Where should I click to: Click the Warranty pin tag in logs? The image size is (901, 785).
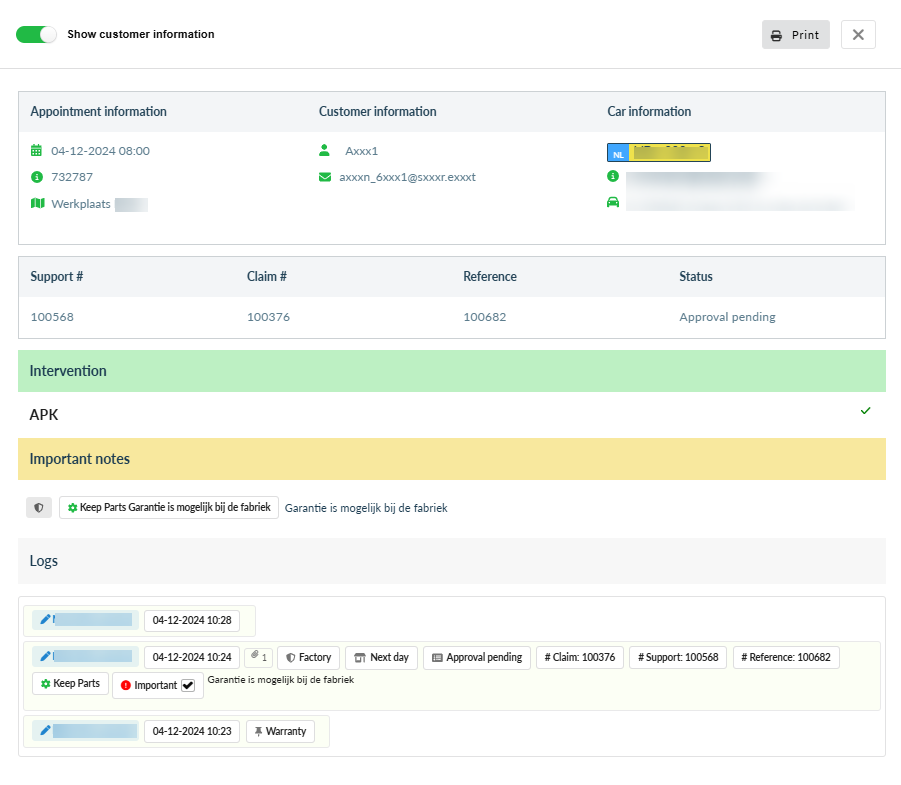click(280, 731)
